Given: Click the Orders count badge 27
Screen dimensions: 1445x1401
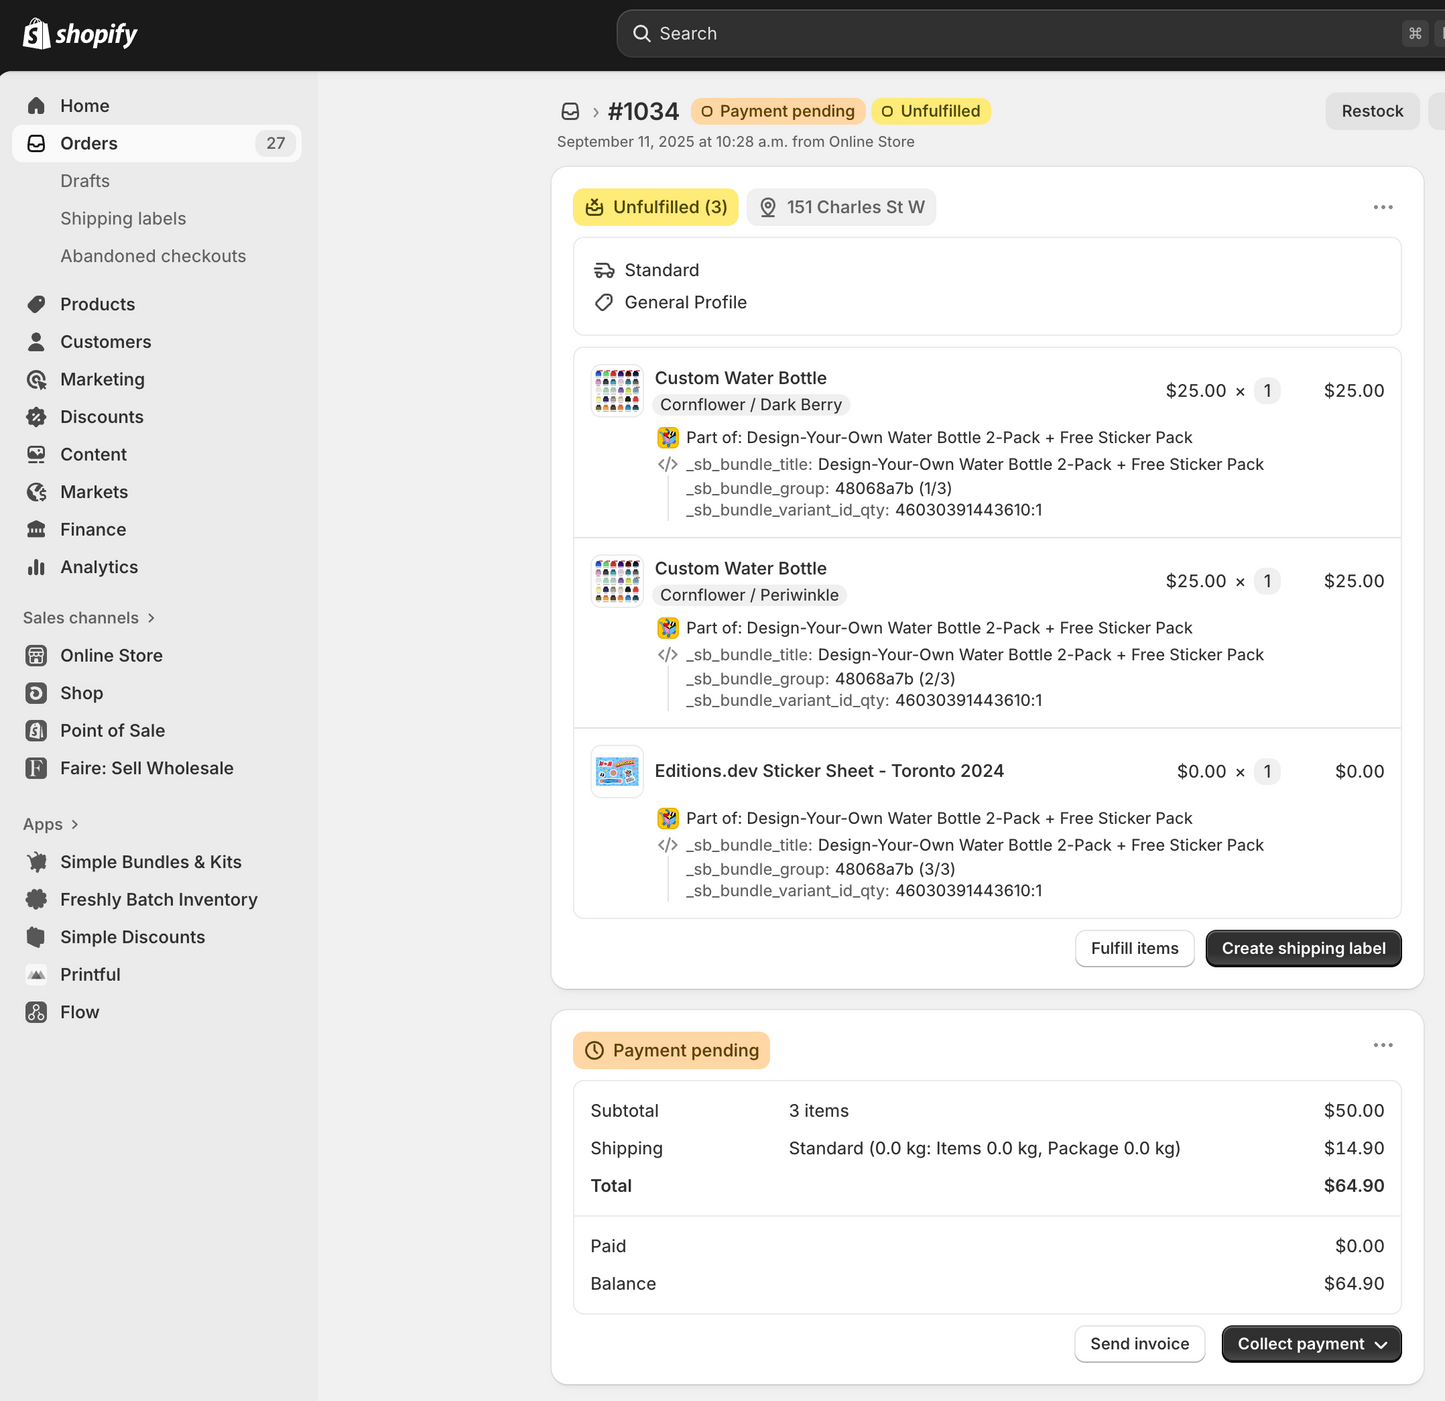Looking at the screenshot, I should click(276, 143).
